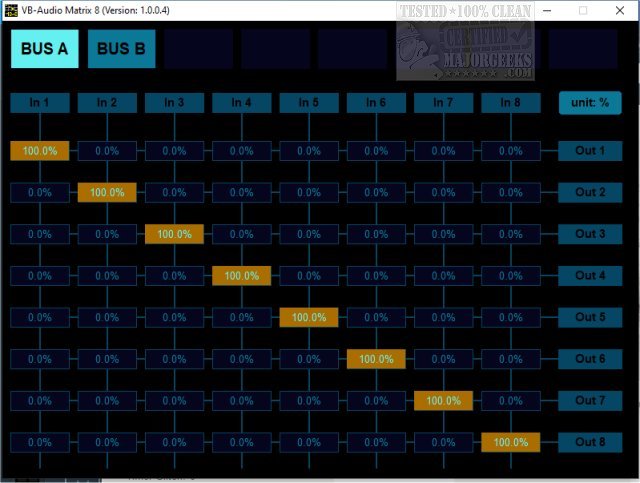Switch to the BUS B tab
640x483 pixels.
pos(121,49)
